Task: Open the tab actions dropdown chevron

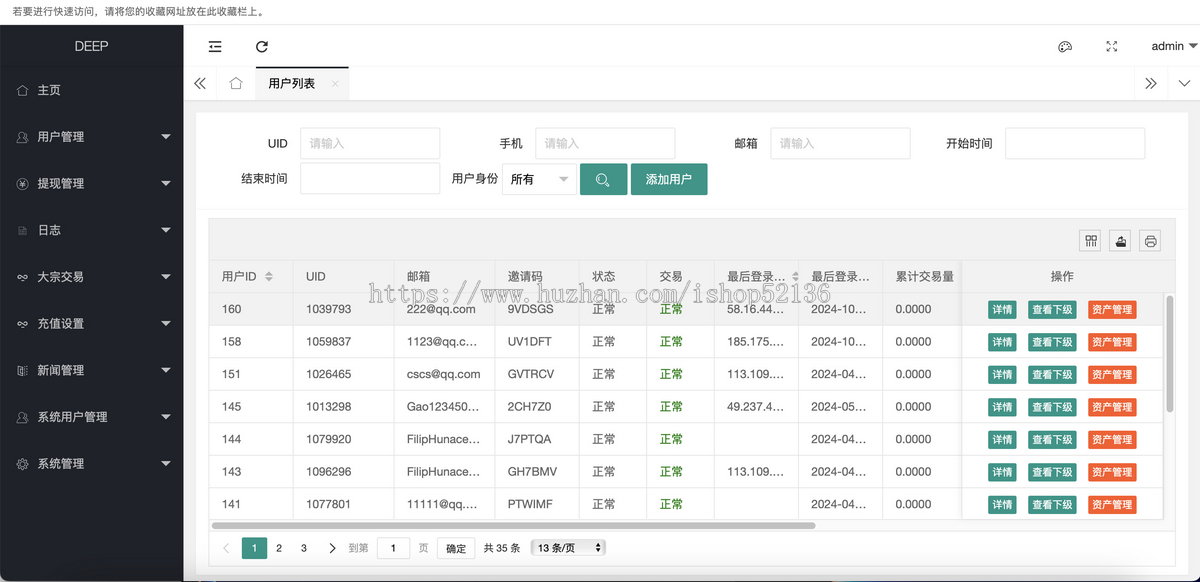Action: click(1184, 84)
